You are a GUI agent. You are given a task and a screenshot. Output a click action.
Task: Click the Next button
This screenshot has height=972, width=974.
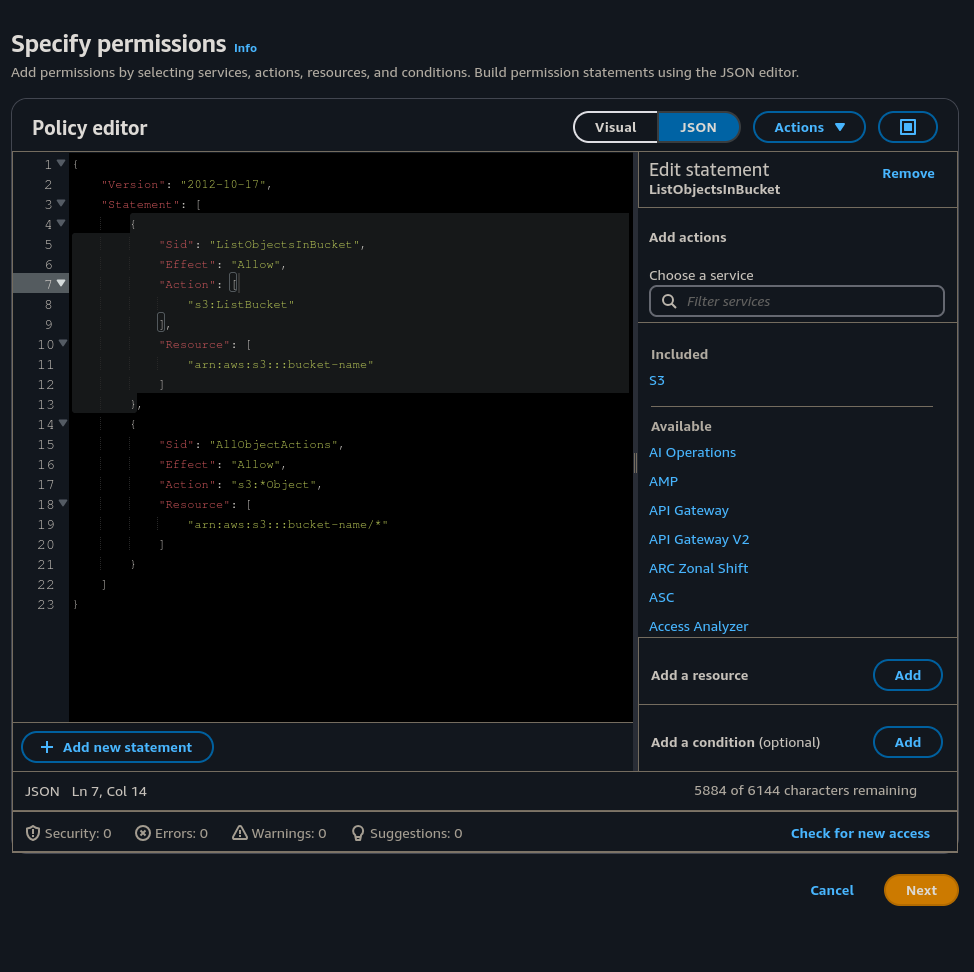pyautogui.click(x=920, y=890)
